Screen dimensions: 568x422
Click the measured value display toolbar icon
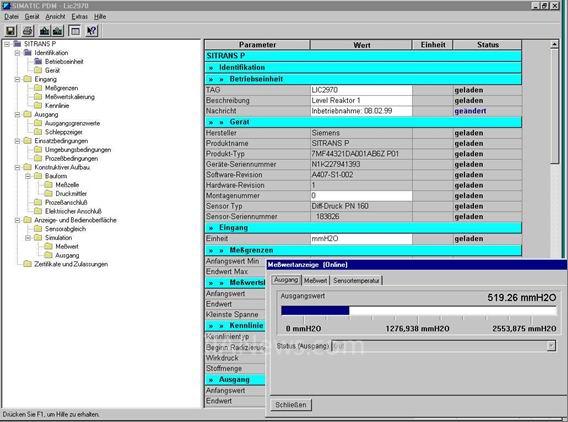(x=75, y=31)
